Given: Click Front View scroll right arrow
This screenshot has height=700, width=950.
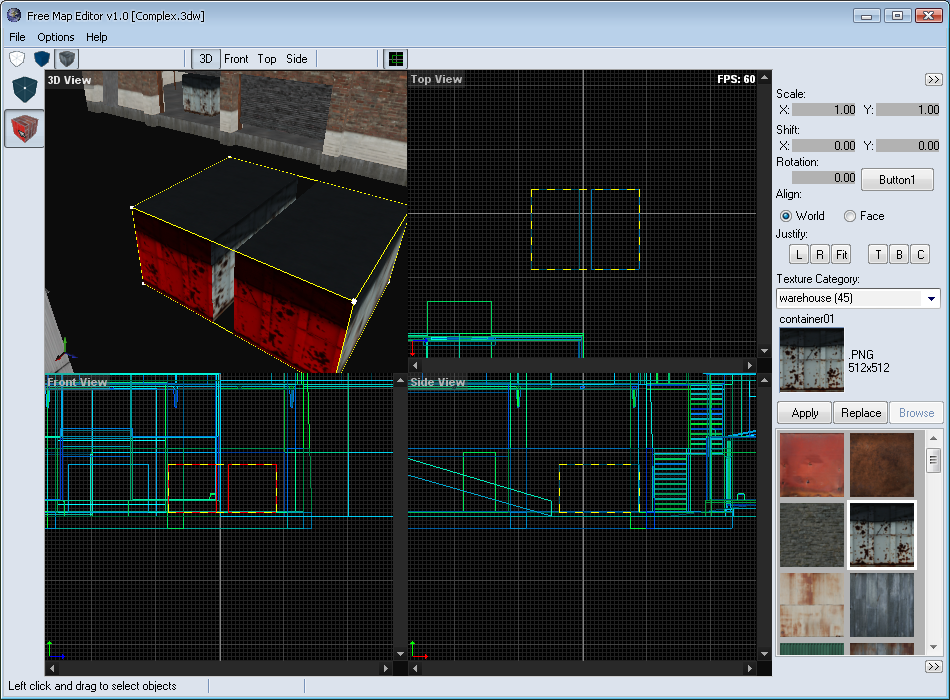Looking at the screenshot, I should [x=386, y=668].
